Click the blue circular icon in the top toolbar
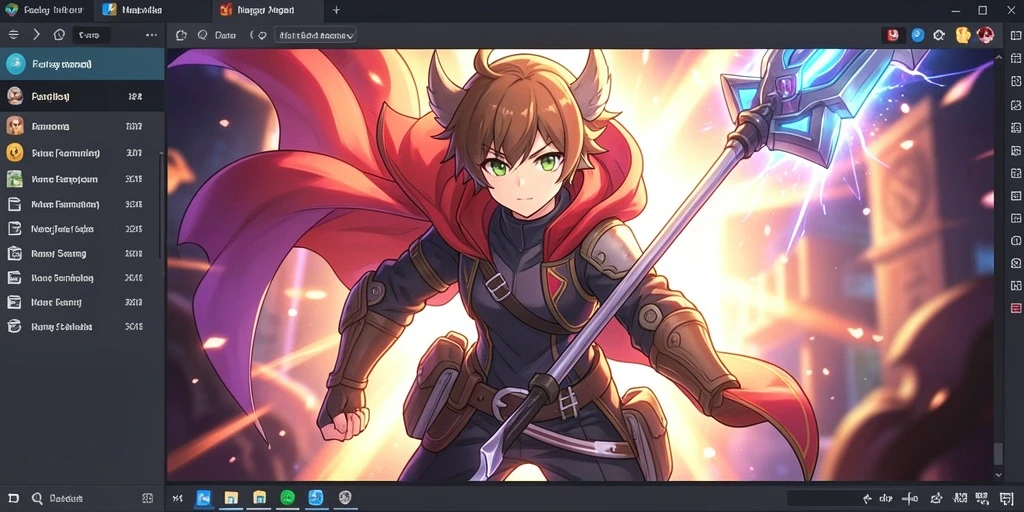The width and height of the screenshot is (1024, 512). (x=917, y=35)
